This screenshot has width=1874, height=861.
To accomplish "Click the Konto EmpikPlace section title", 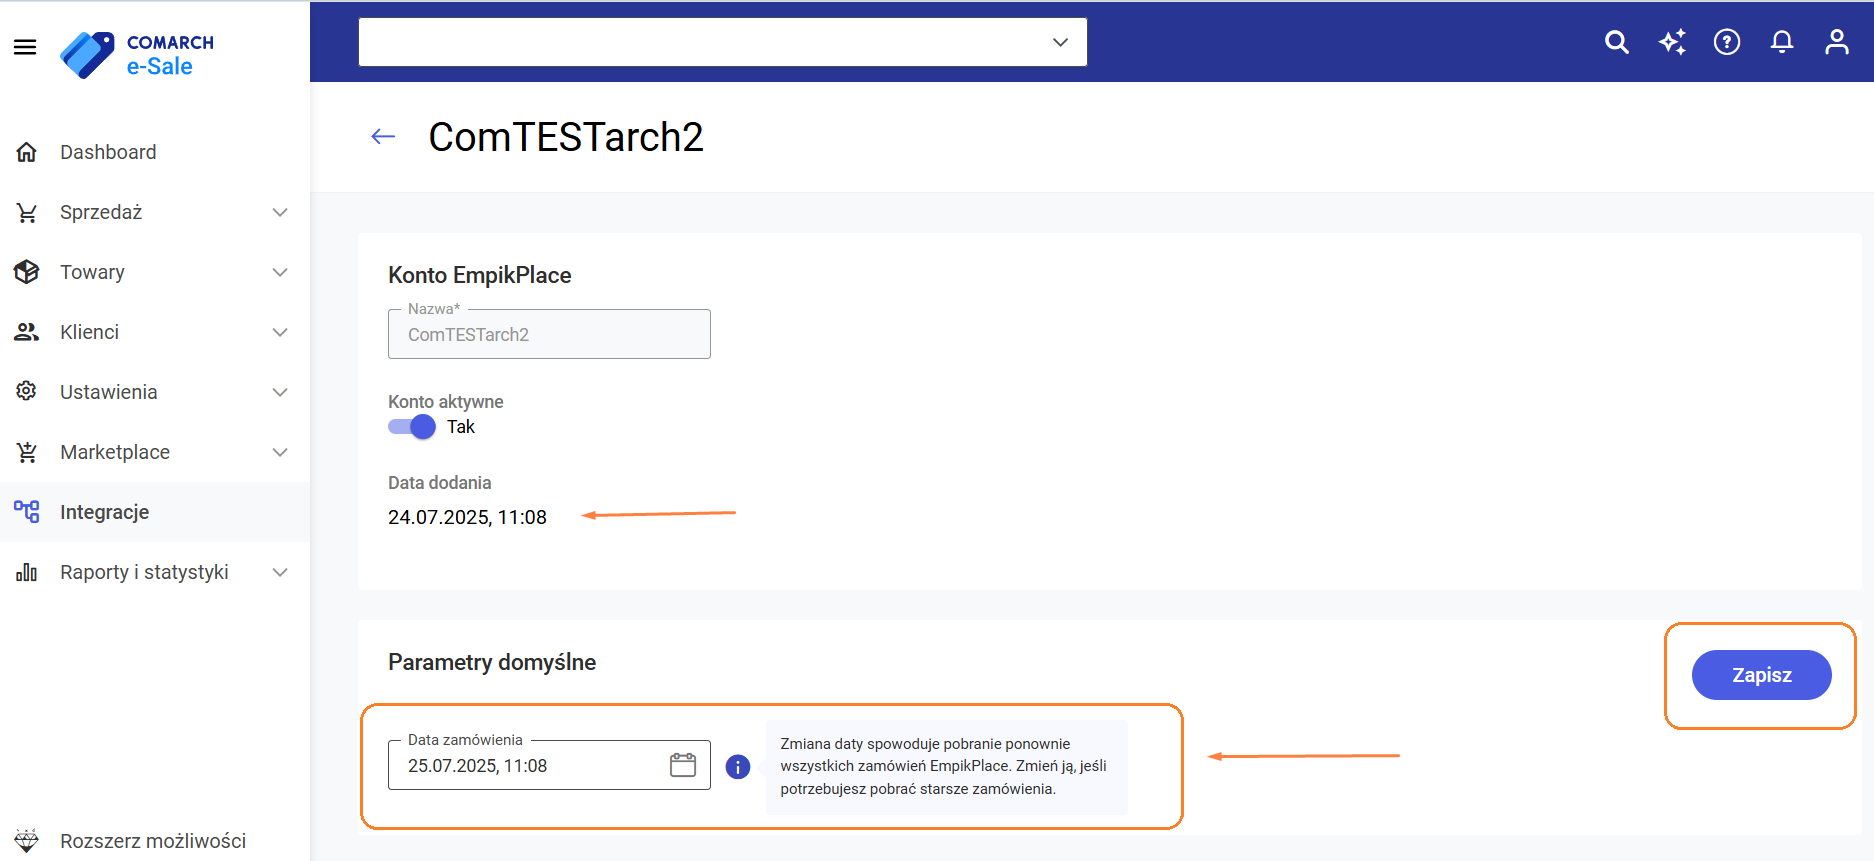I will (x=480, y=275).
